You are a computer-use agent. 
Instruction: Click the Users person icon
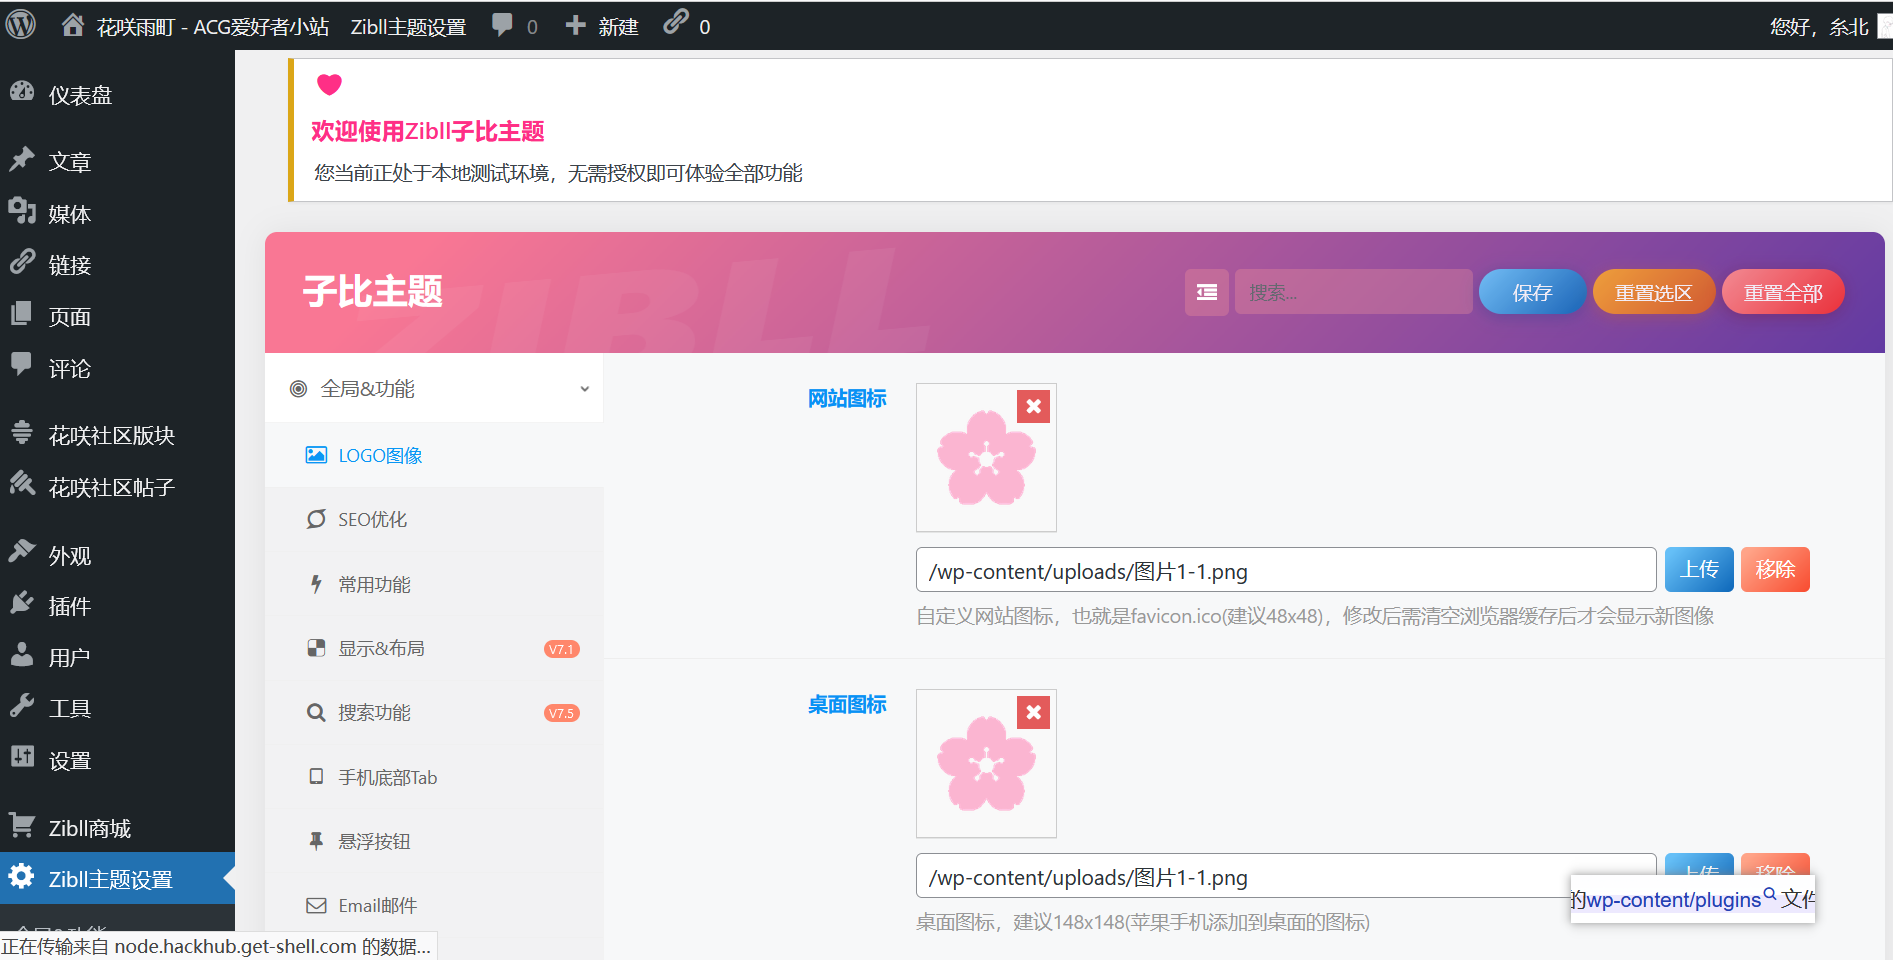click(22, 655)
